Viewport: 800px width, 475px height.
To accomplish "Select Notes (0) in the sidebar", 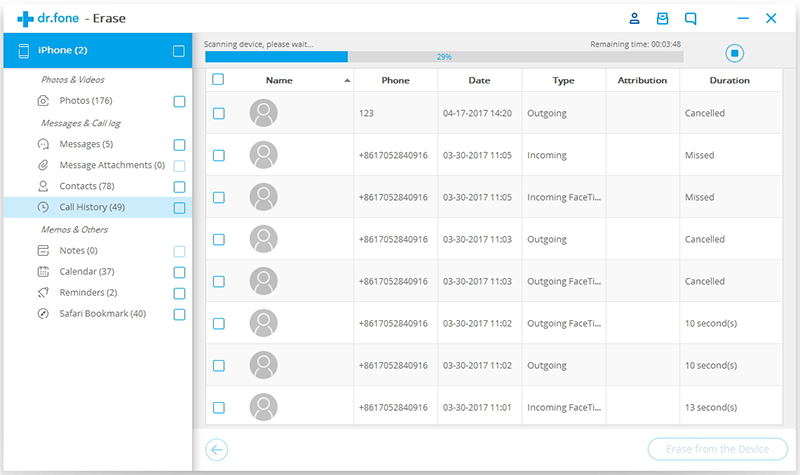I will [78, 251].
